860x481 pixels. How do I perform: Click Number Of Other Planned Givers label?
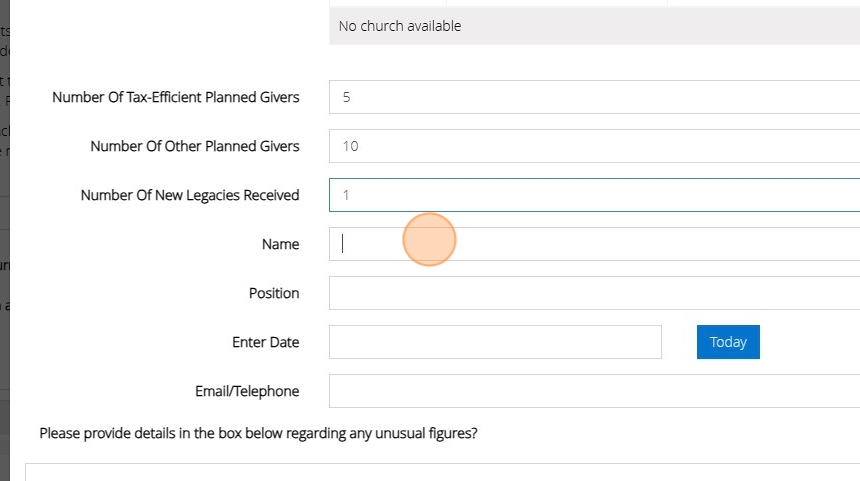pyautogui.click(x=194, y=146)
